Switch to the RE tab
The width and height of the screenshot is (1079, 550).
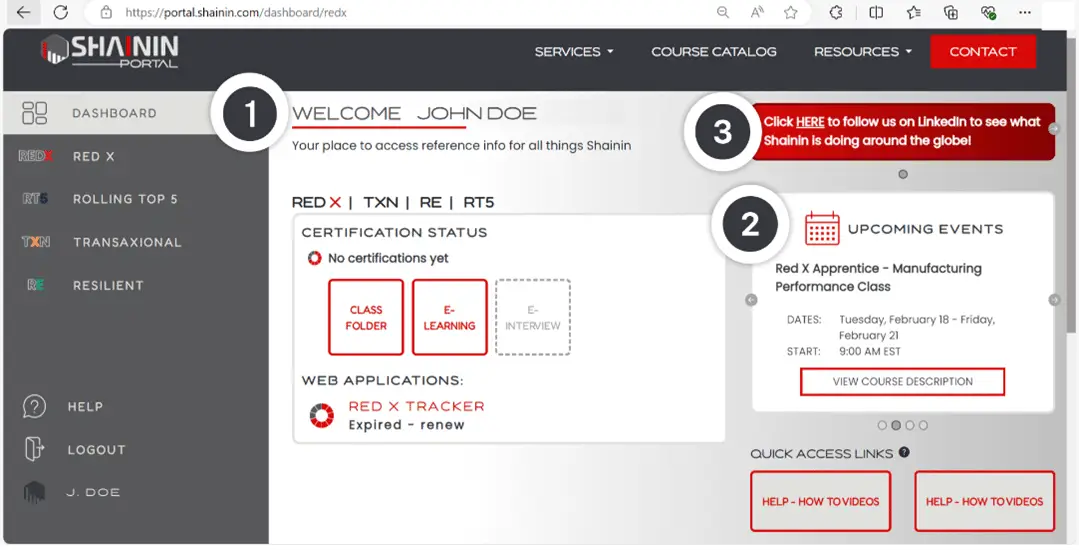click(431, 202)
